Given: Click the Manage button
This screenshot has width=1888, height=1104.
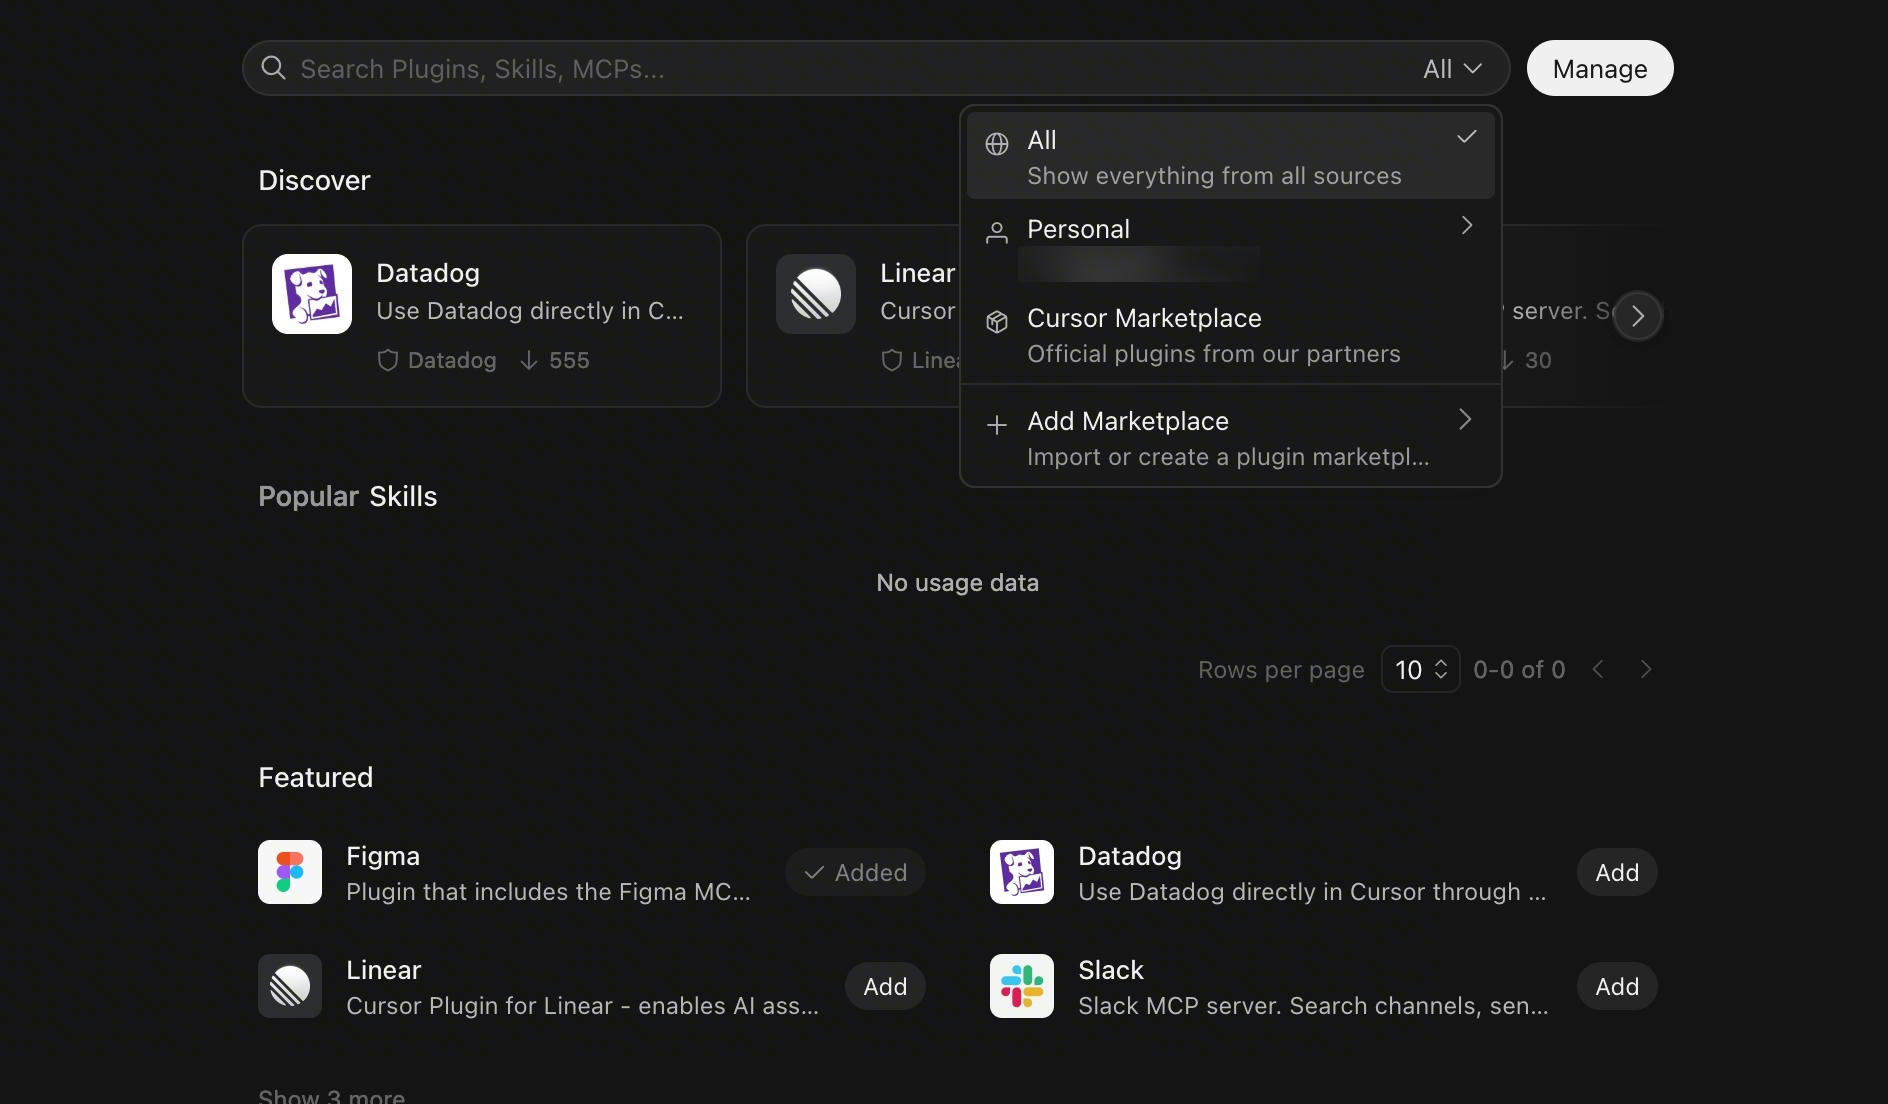Looking at the screenshot, I should (x=1600, y=68).
